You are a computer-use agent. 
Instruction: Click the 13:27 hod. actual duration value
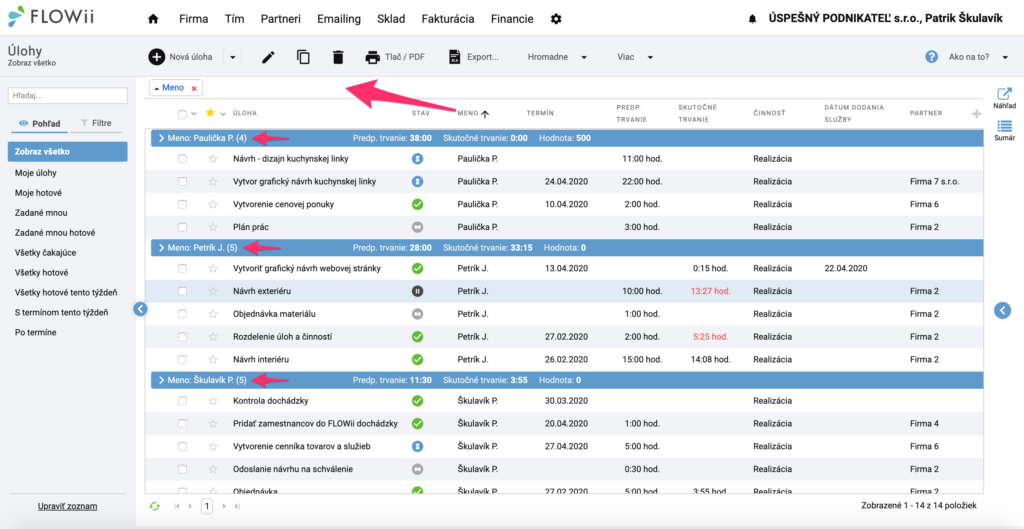tap(713, 291)
